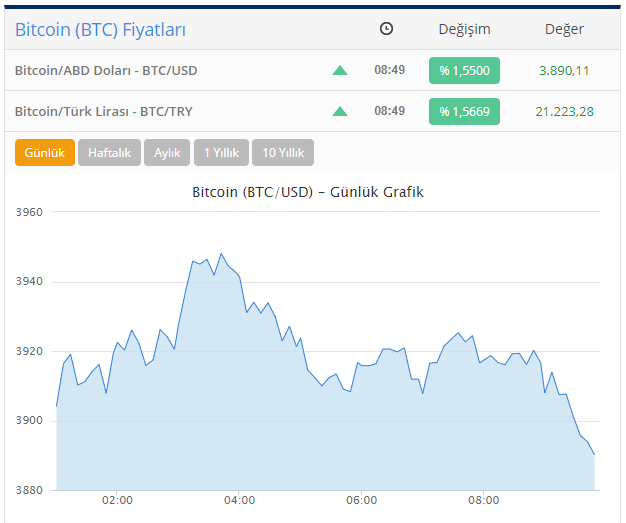
Task: Click the 02:00 x-axis label
Action: (x=117, y=500)
